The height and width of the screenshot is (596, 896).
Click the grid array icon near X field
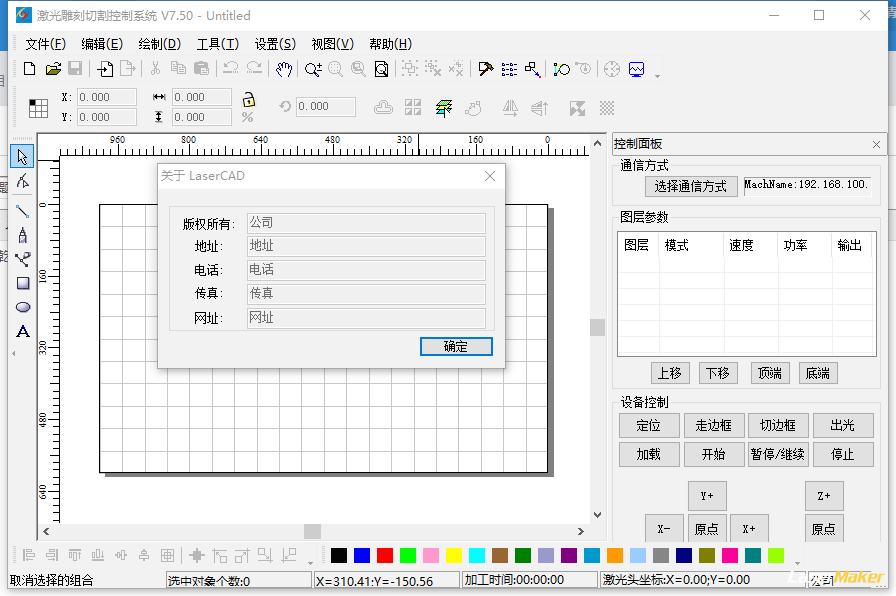point(38,108)
